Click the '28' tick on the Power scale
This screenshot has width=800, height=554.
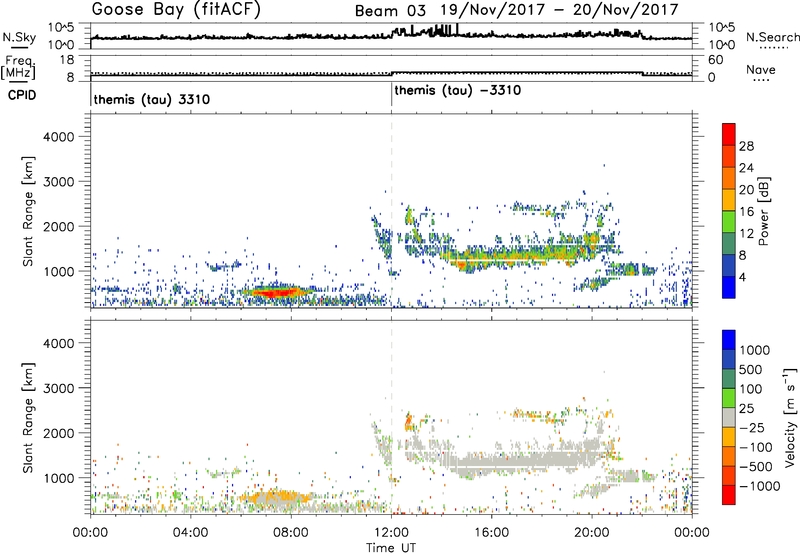tap(746, 146)
